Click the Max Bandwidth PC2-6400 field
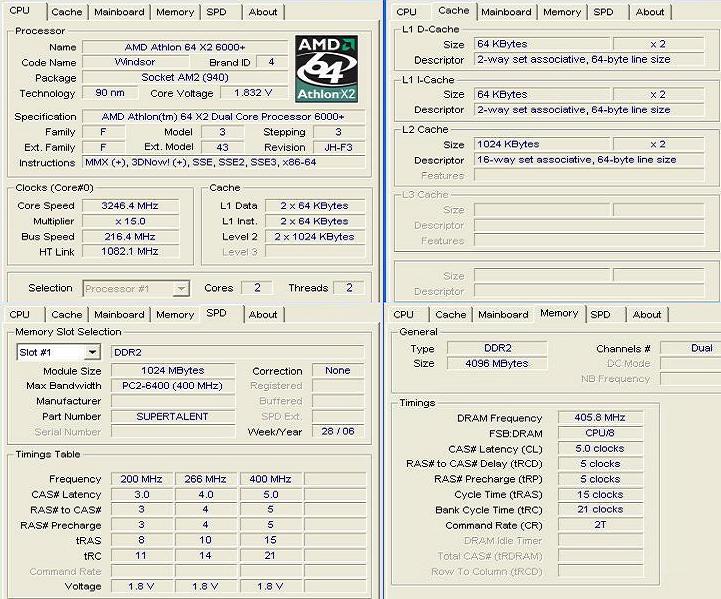The image size is (721, 599). [172, 385]
